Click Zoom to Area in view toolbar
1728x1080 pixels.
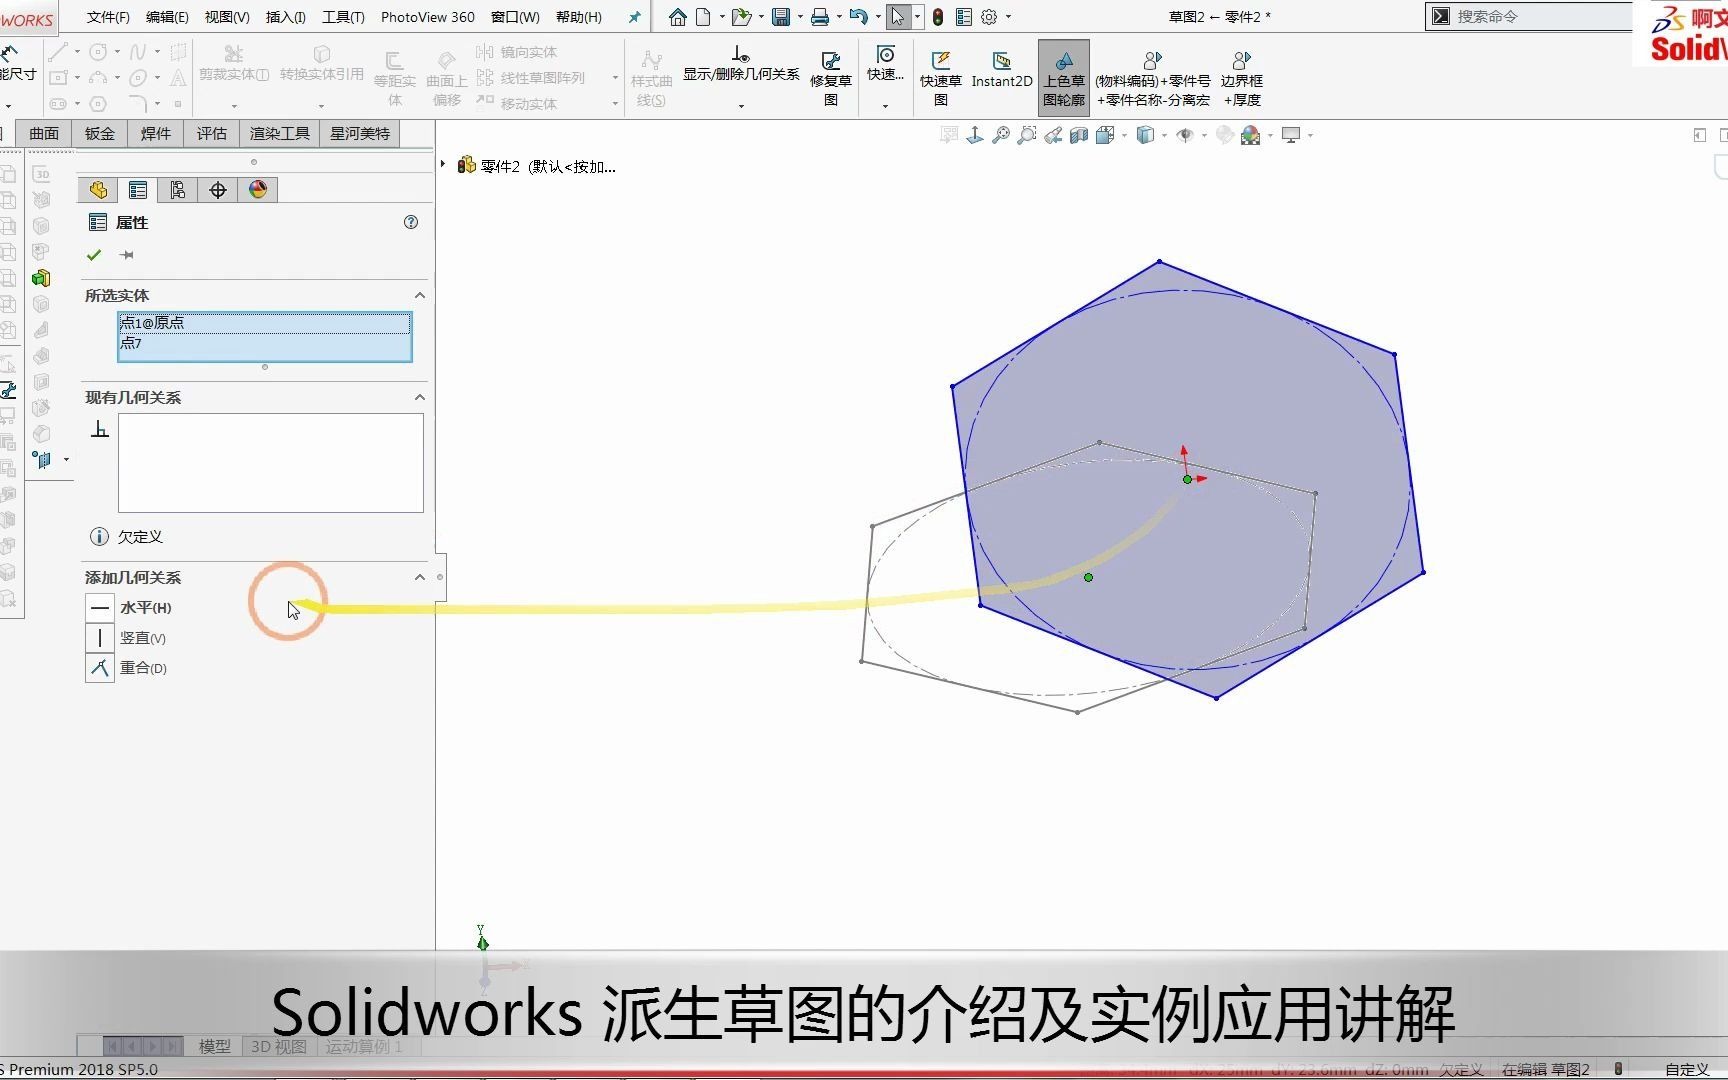tap(1027, 135)
